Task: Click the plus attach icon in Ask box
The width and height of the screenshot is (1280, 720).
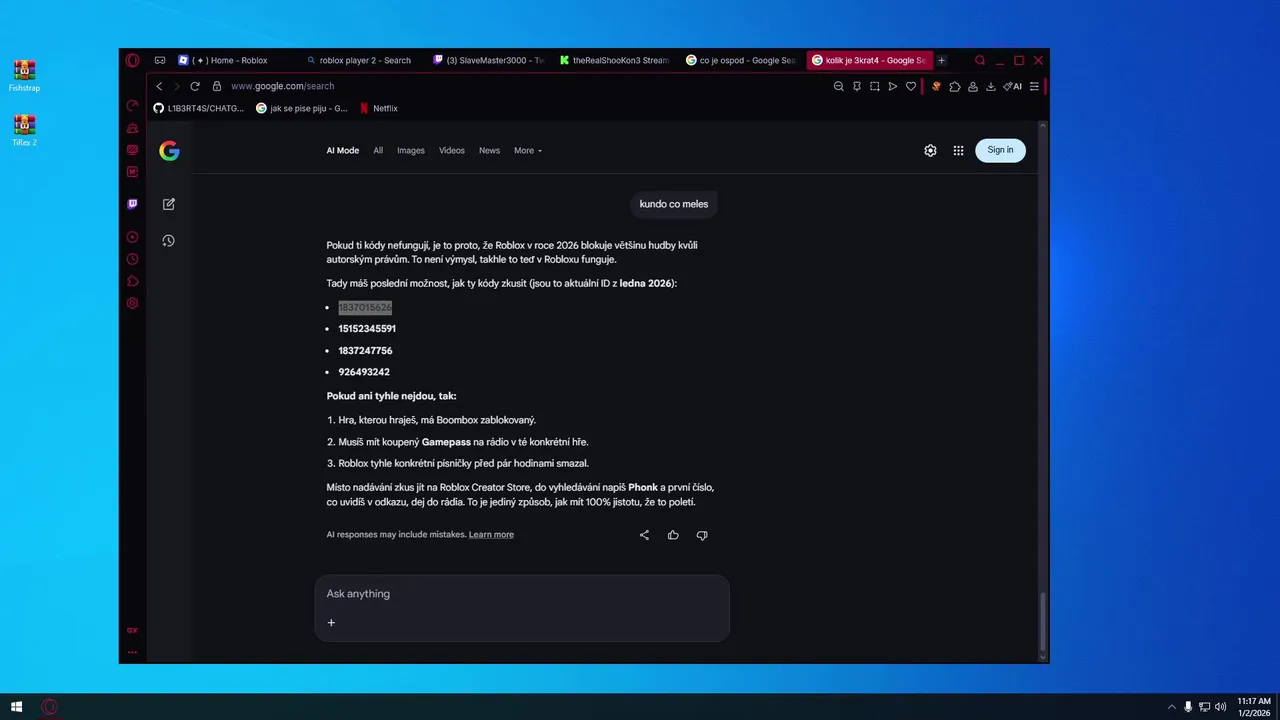Action: tap(331, 622)
